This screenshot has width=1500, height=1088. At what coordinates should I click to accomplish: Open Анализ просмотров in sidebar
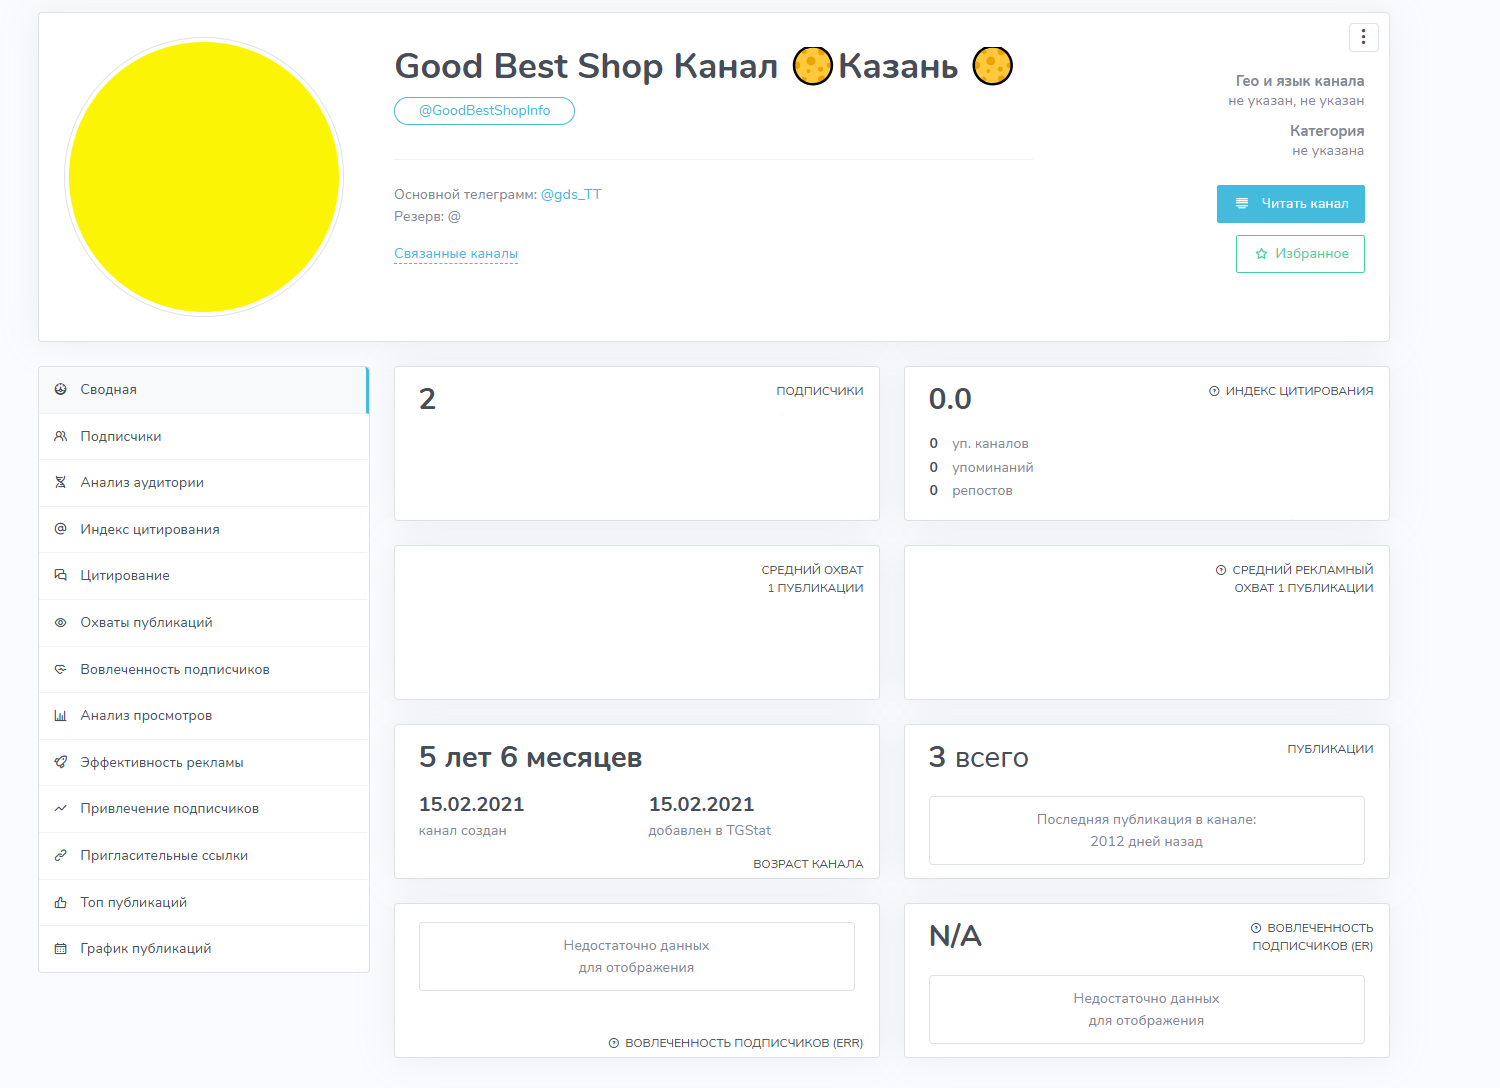(x=204, y=716)
